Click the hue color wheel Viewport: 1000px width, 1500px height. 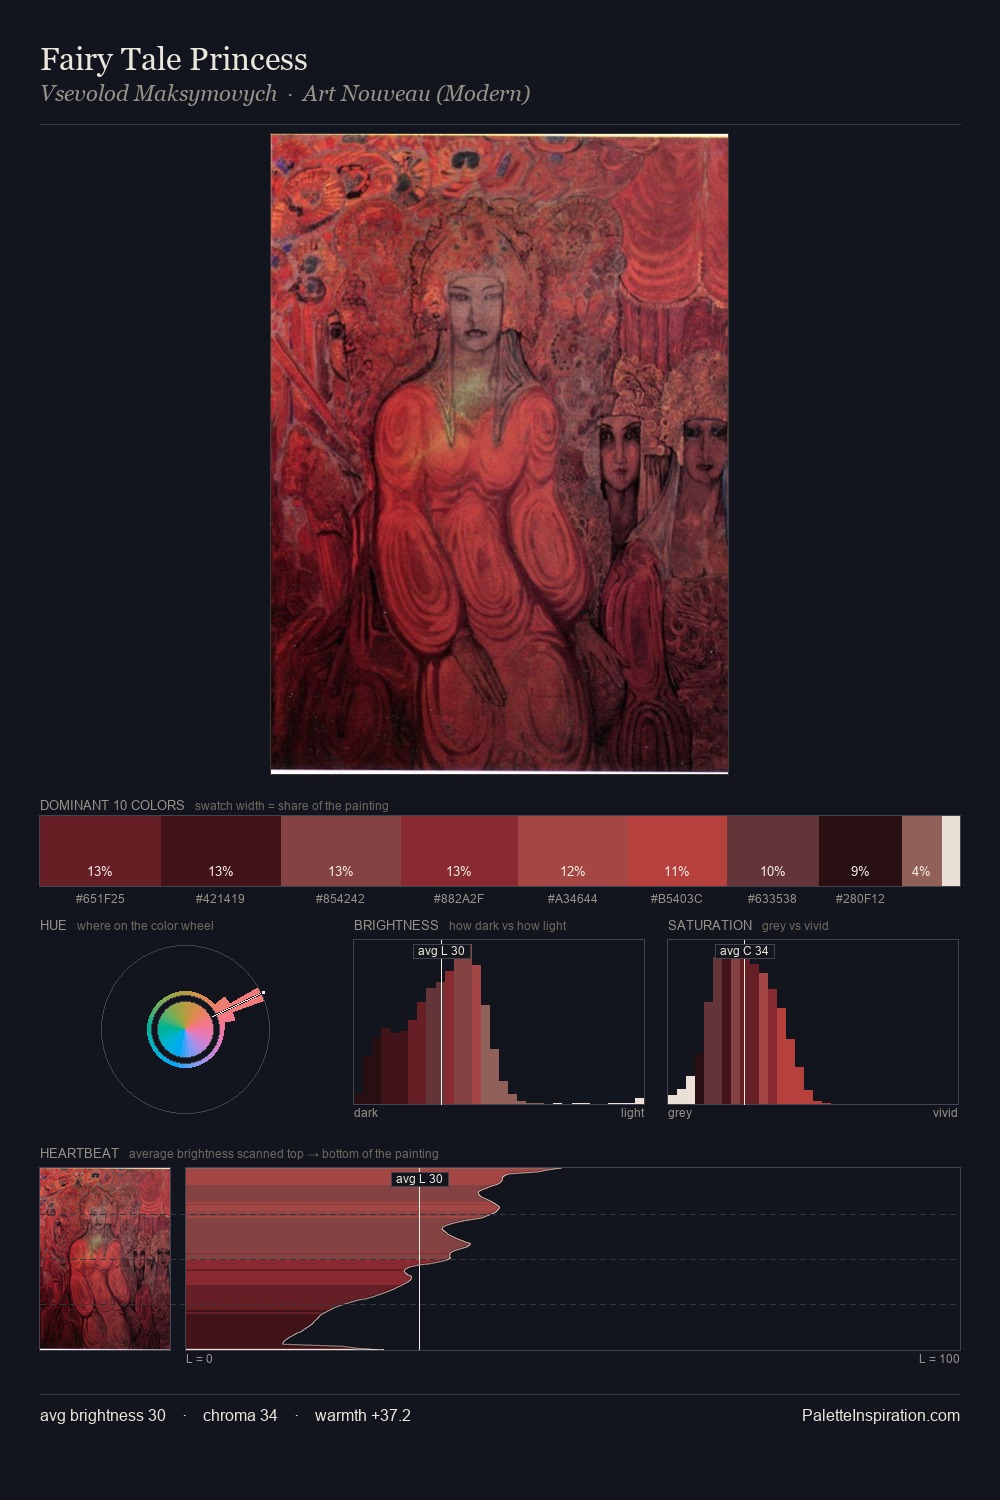coord(185,1029)
